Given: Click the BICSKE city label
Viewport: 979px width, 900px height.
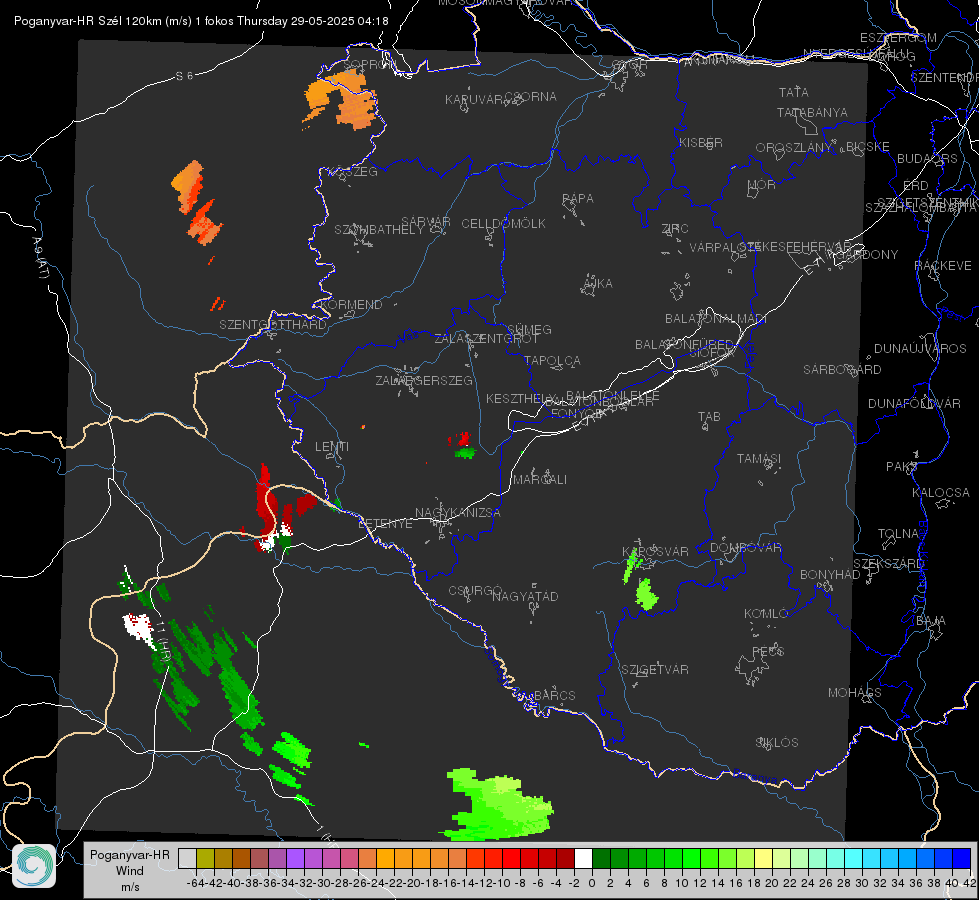Looking at the screenshot, I should pyautogui.click(x=868, y=146).
